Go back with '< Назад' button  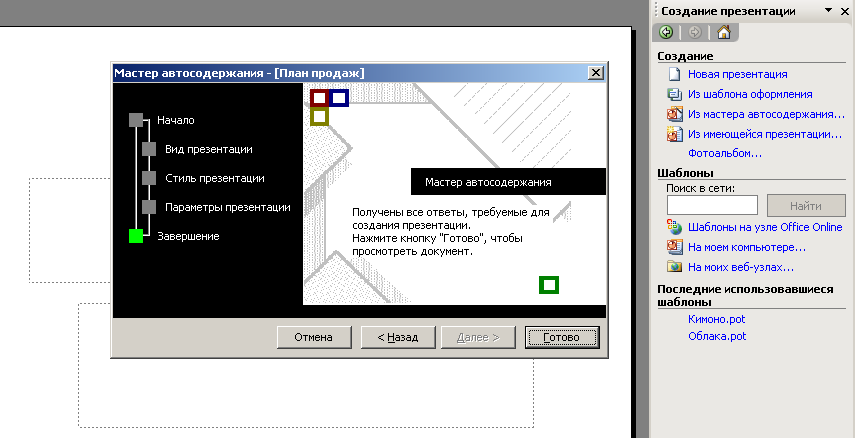coord(398,337)
